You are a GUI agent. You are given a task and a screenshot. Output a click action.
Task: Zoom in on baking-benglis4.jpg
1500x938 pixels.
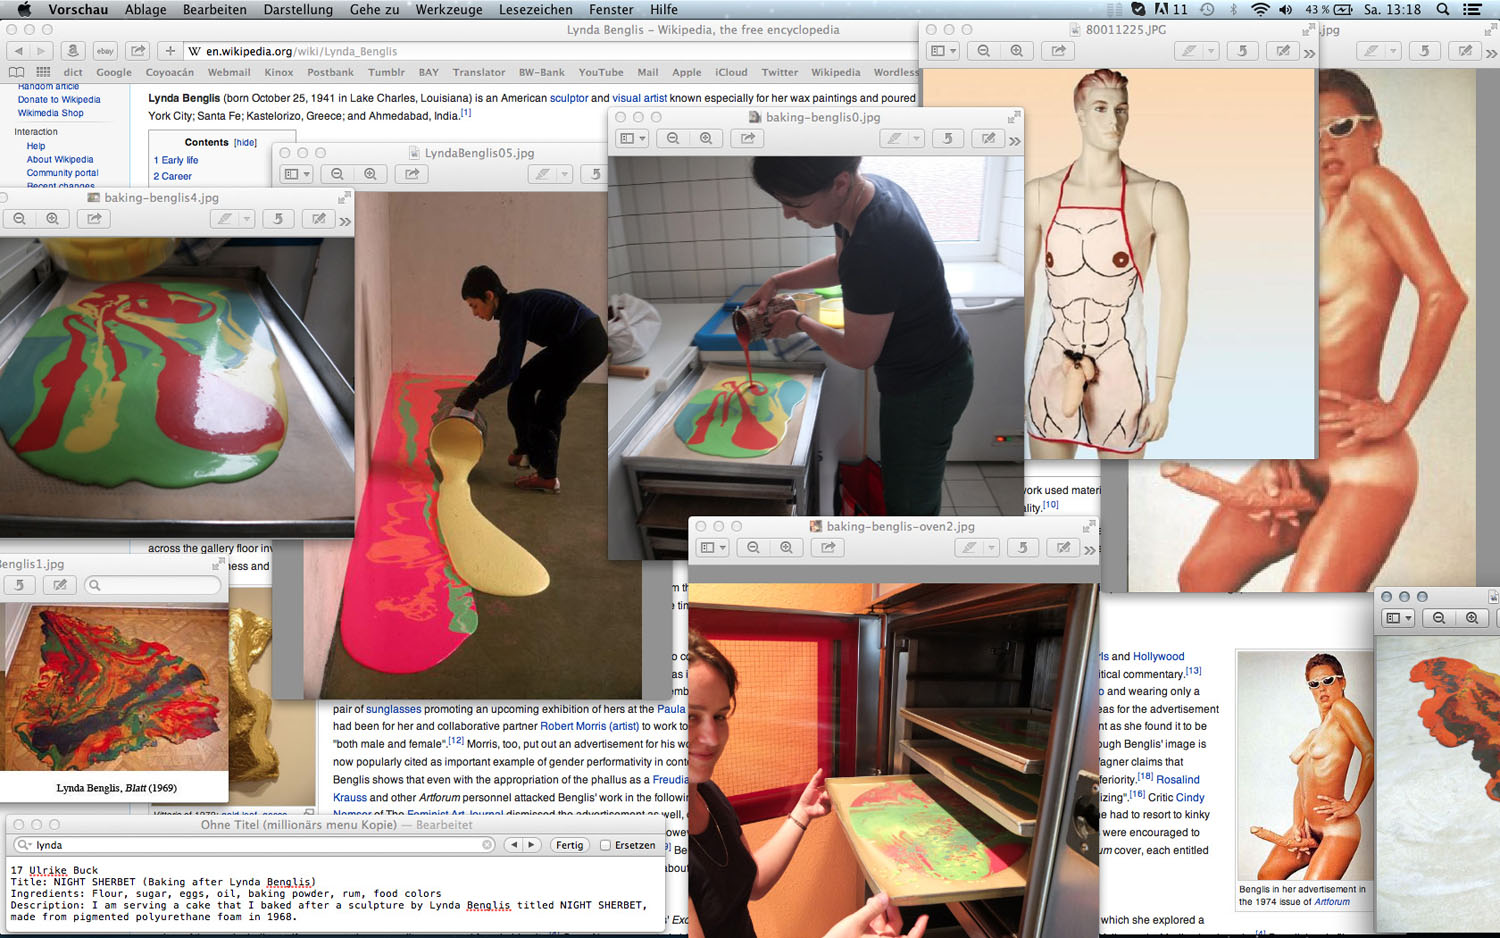click(x=52, y=219)
